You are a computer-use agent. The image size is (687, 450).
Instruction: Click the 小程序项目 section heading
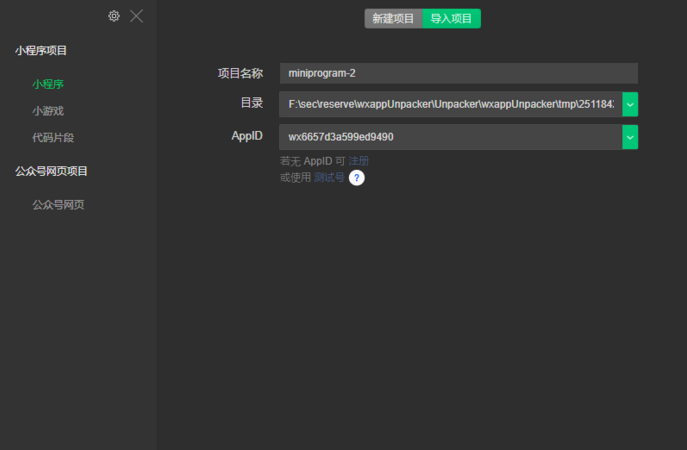coord(41,50)
